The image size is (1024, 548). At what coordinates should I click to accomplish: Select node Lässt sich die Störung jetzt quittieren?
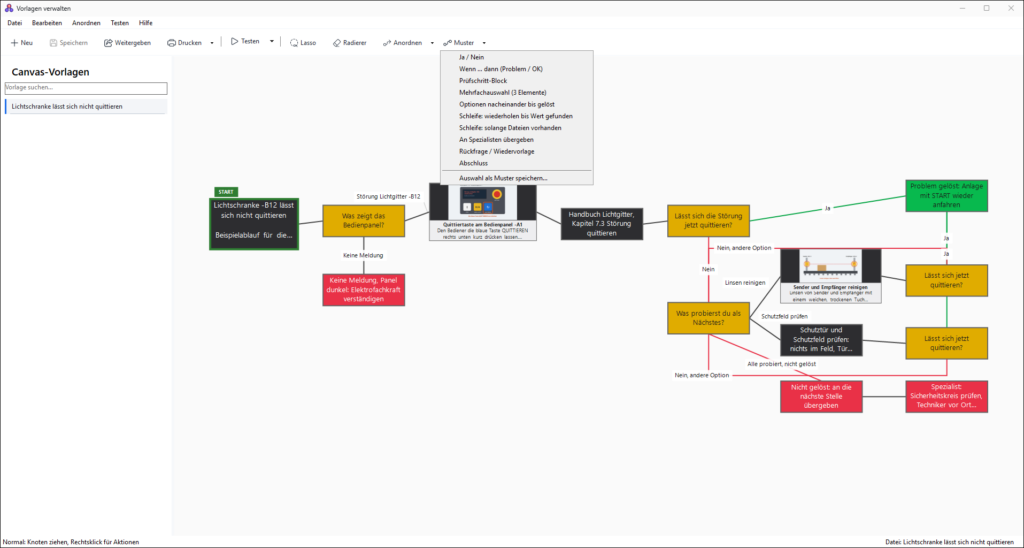709,221
